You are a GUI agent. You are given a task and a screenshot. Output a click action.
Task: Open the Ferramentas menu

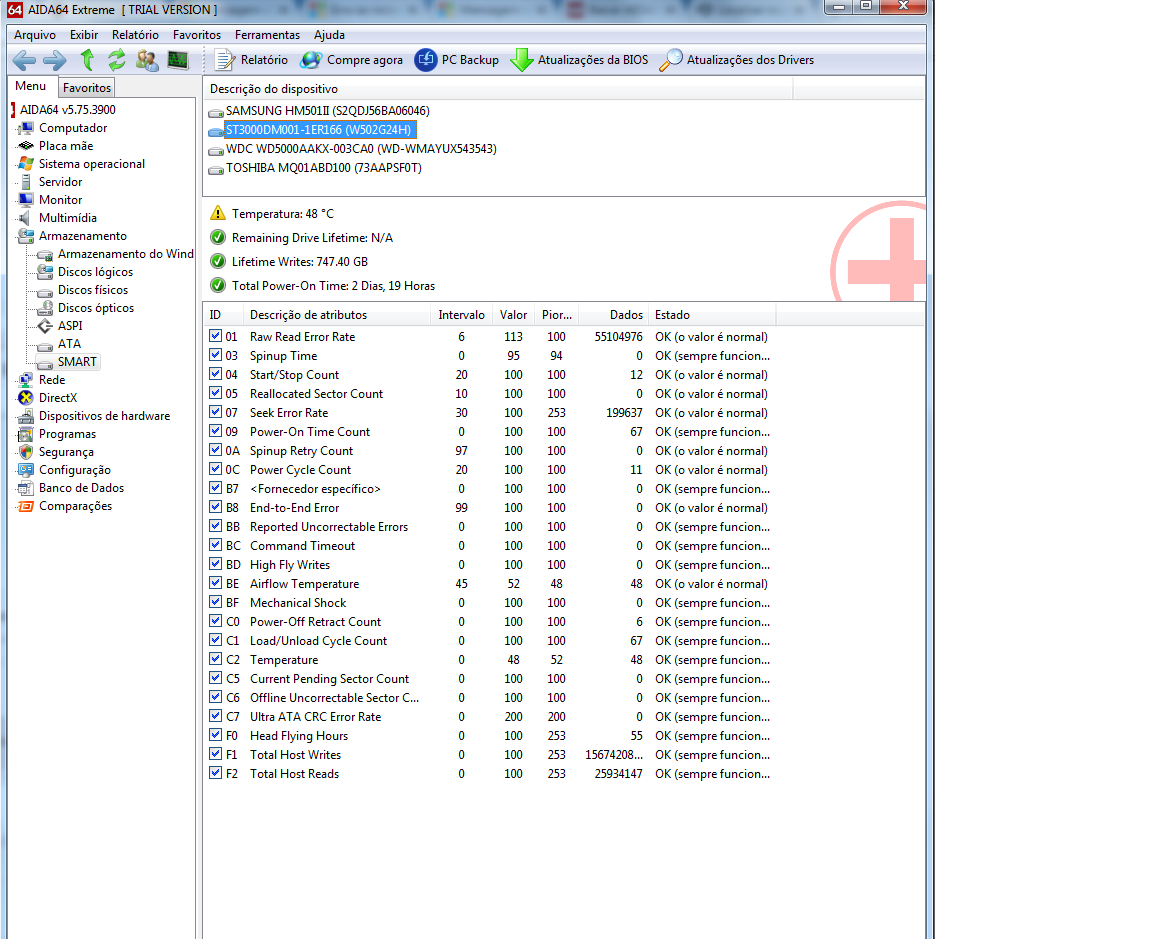(x=267, y=35)
